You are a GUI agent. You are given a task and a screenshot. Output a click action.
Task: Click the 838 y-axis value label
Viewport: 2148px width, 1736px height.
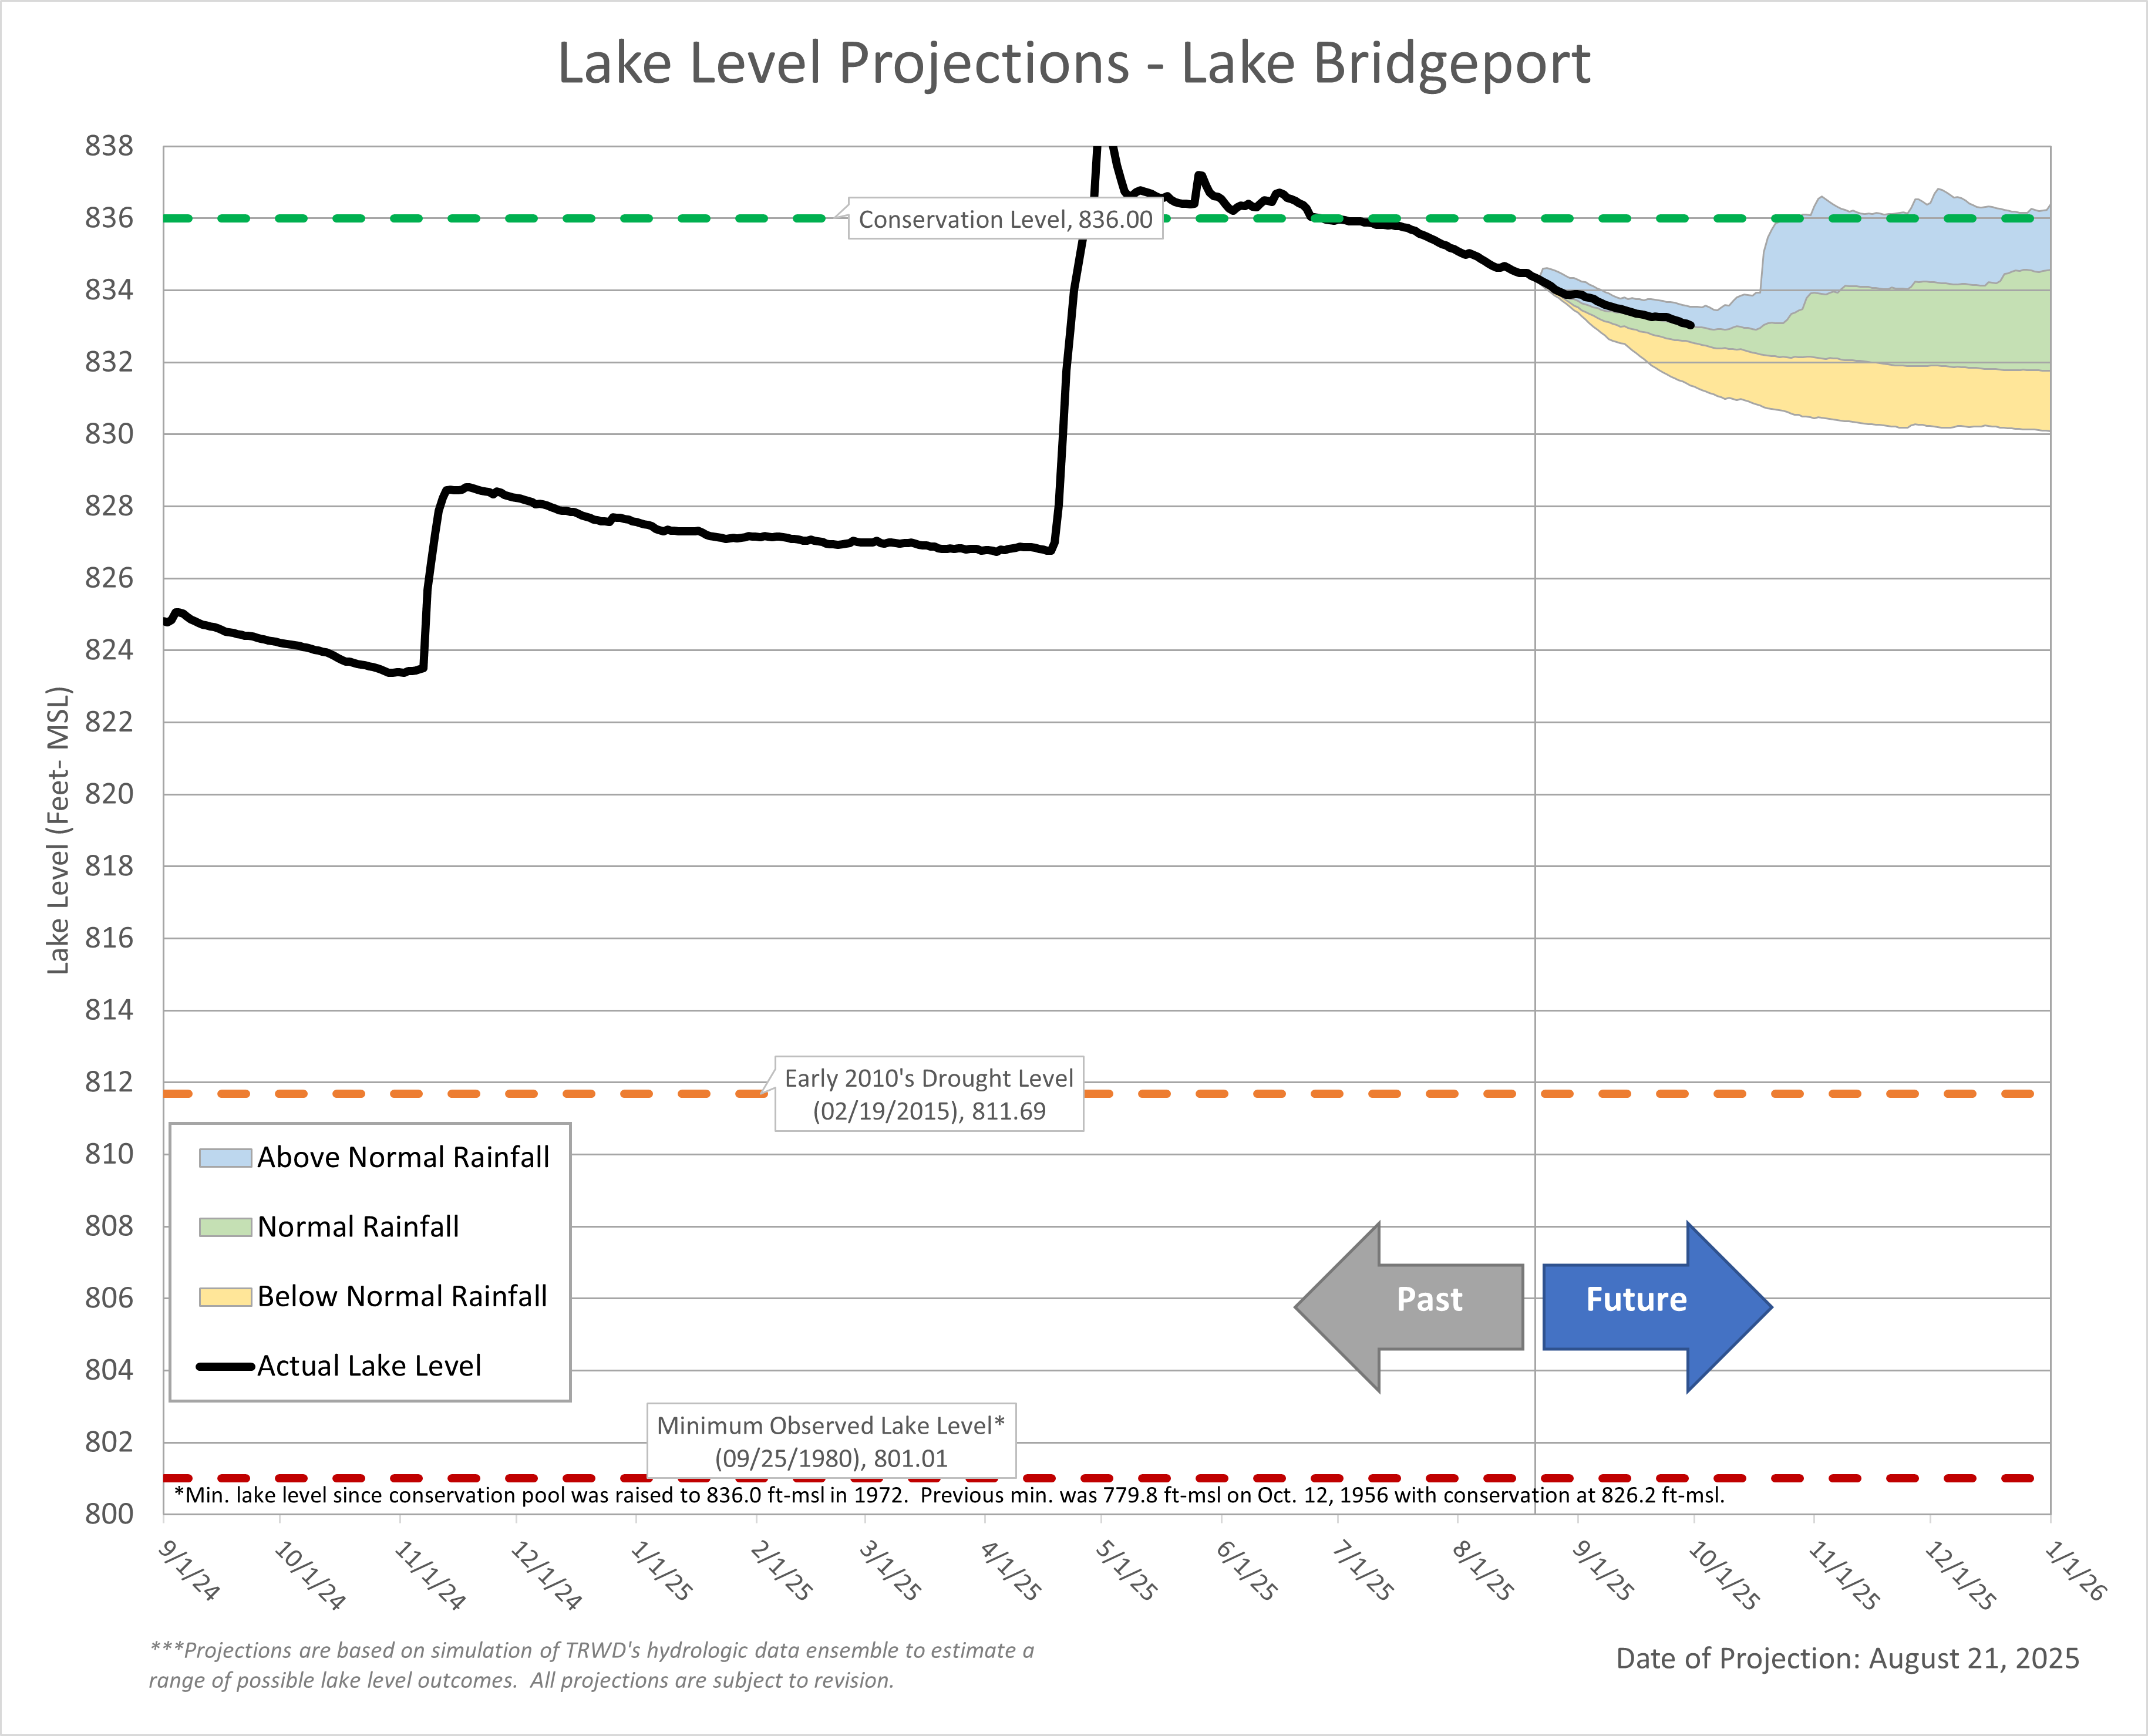[109, 147]
